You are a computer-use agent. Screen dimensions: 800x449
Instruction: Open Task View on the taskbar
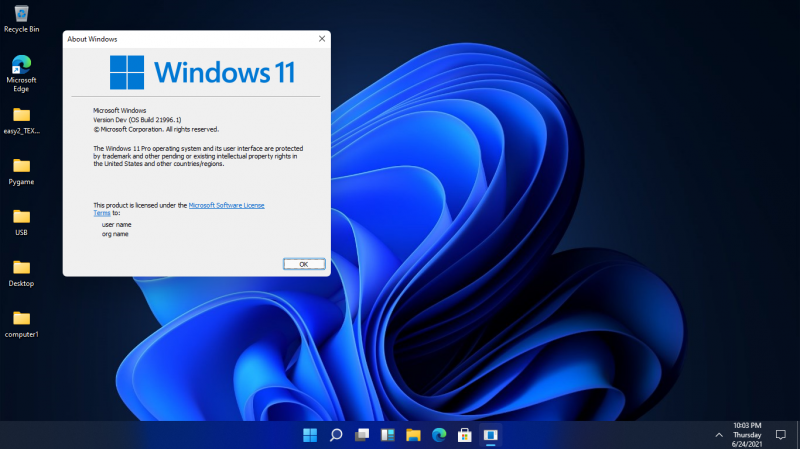tap(362, 435)
